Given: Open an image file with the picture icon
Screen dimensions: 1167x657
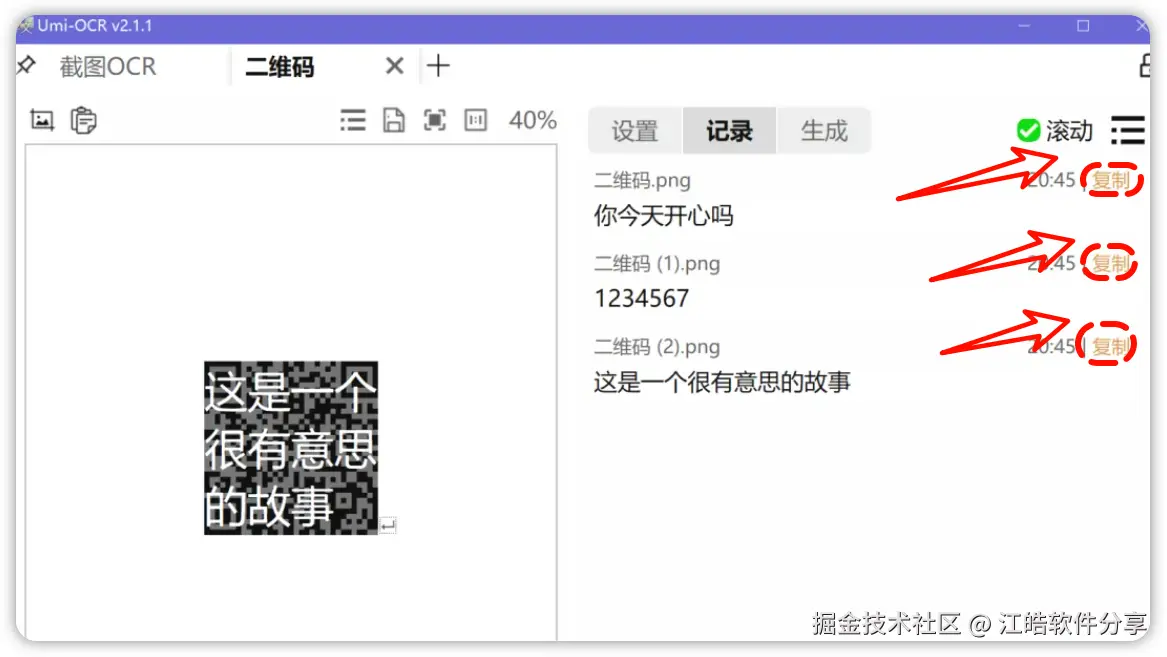Looking at the screenshot, I should pyautogui.click(x=42, y=120).
